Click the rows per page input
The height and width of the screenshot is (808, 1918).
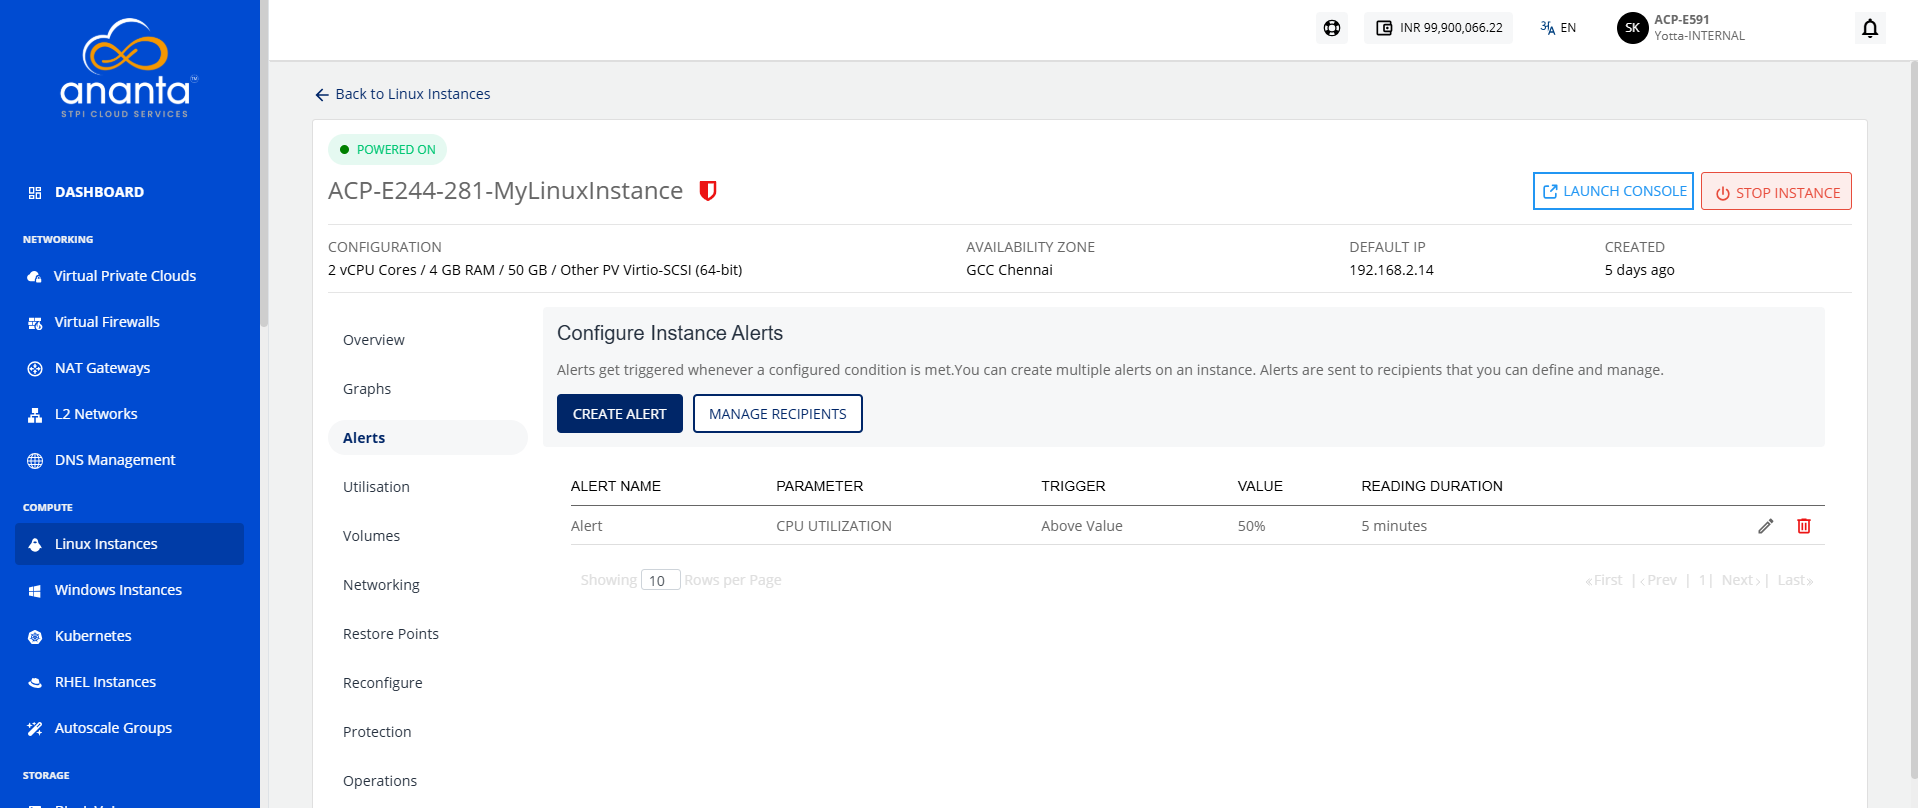click(660, 580)
